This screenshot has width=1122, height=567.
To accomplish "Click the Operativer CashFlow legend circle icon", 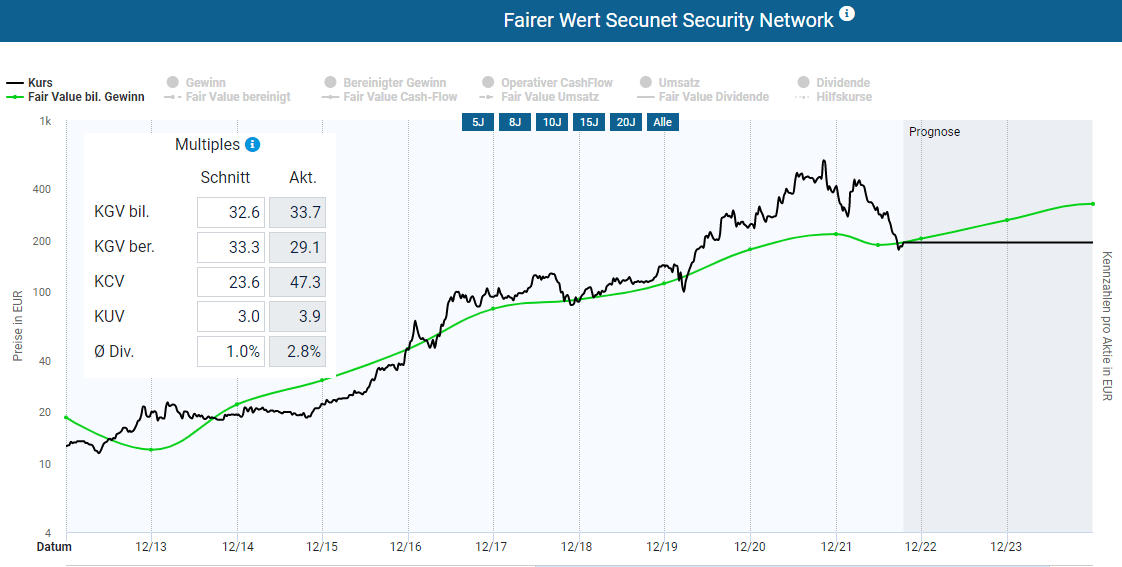I will click(x=488, y=82).
